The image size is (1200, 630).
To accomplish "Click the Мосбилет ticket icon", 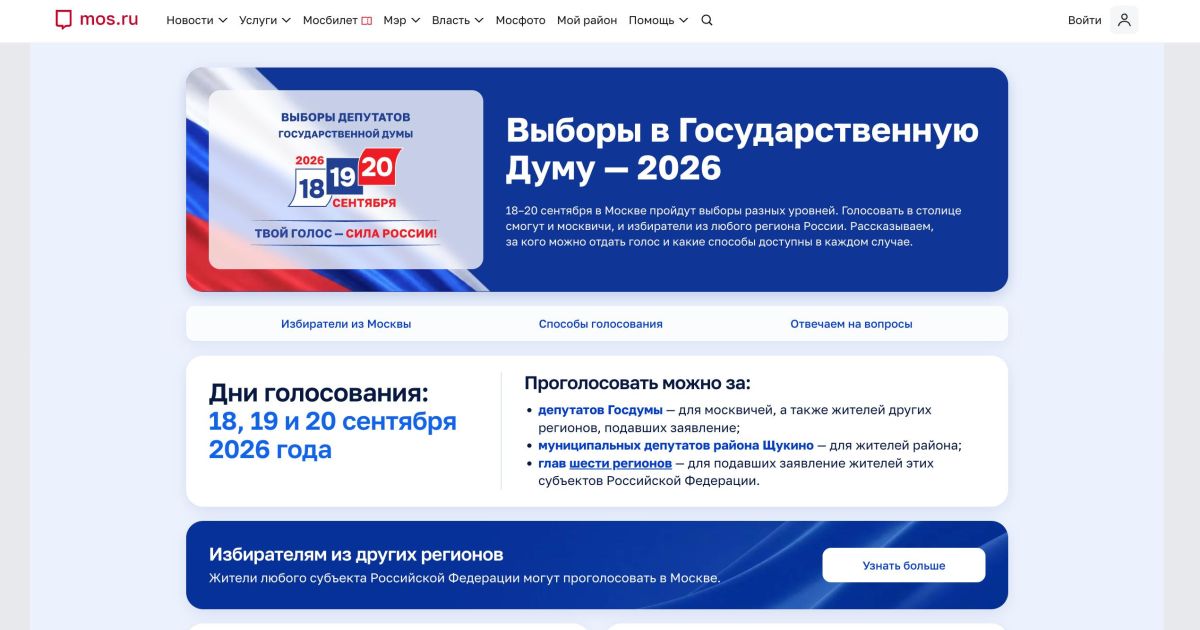I will click(x=367, y=20).
